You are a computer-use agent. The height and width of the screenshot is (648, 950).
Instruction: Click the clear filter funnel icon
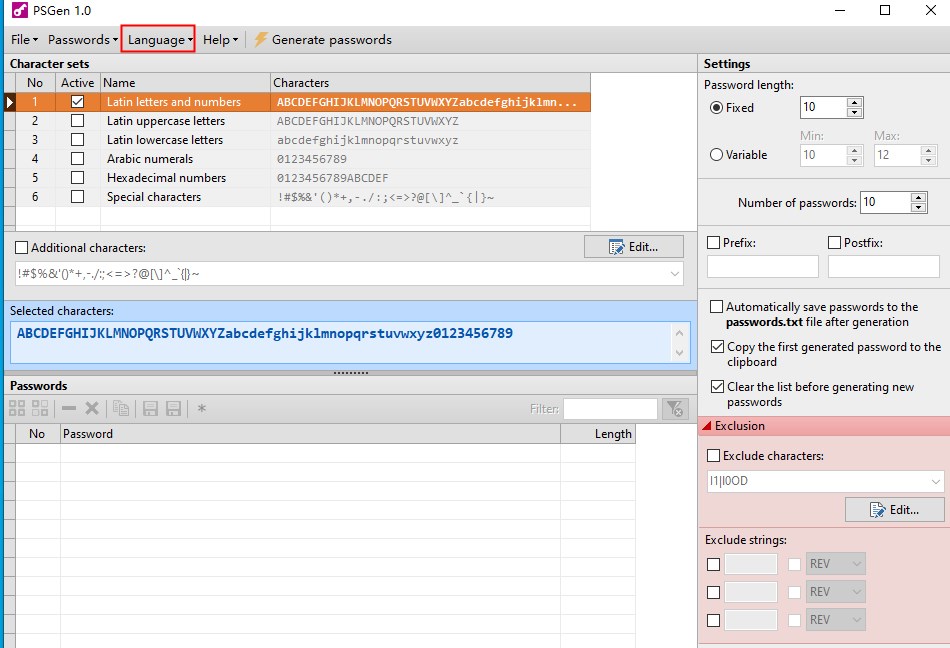click(675, 408)
